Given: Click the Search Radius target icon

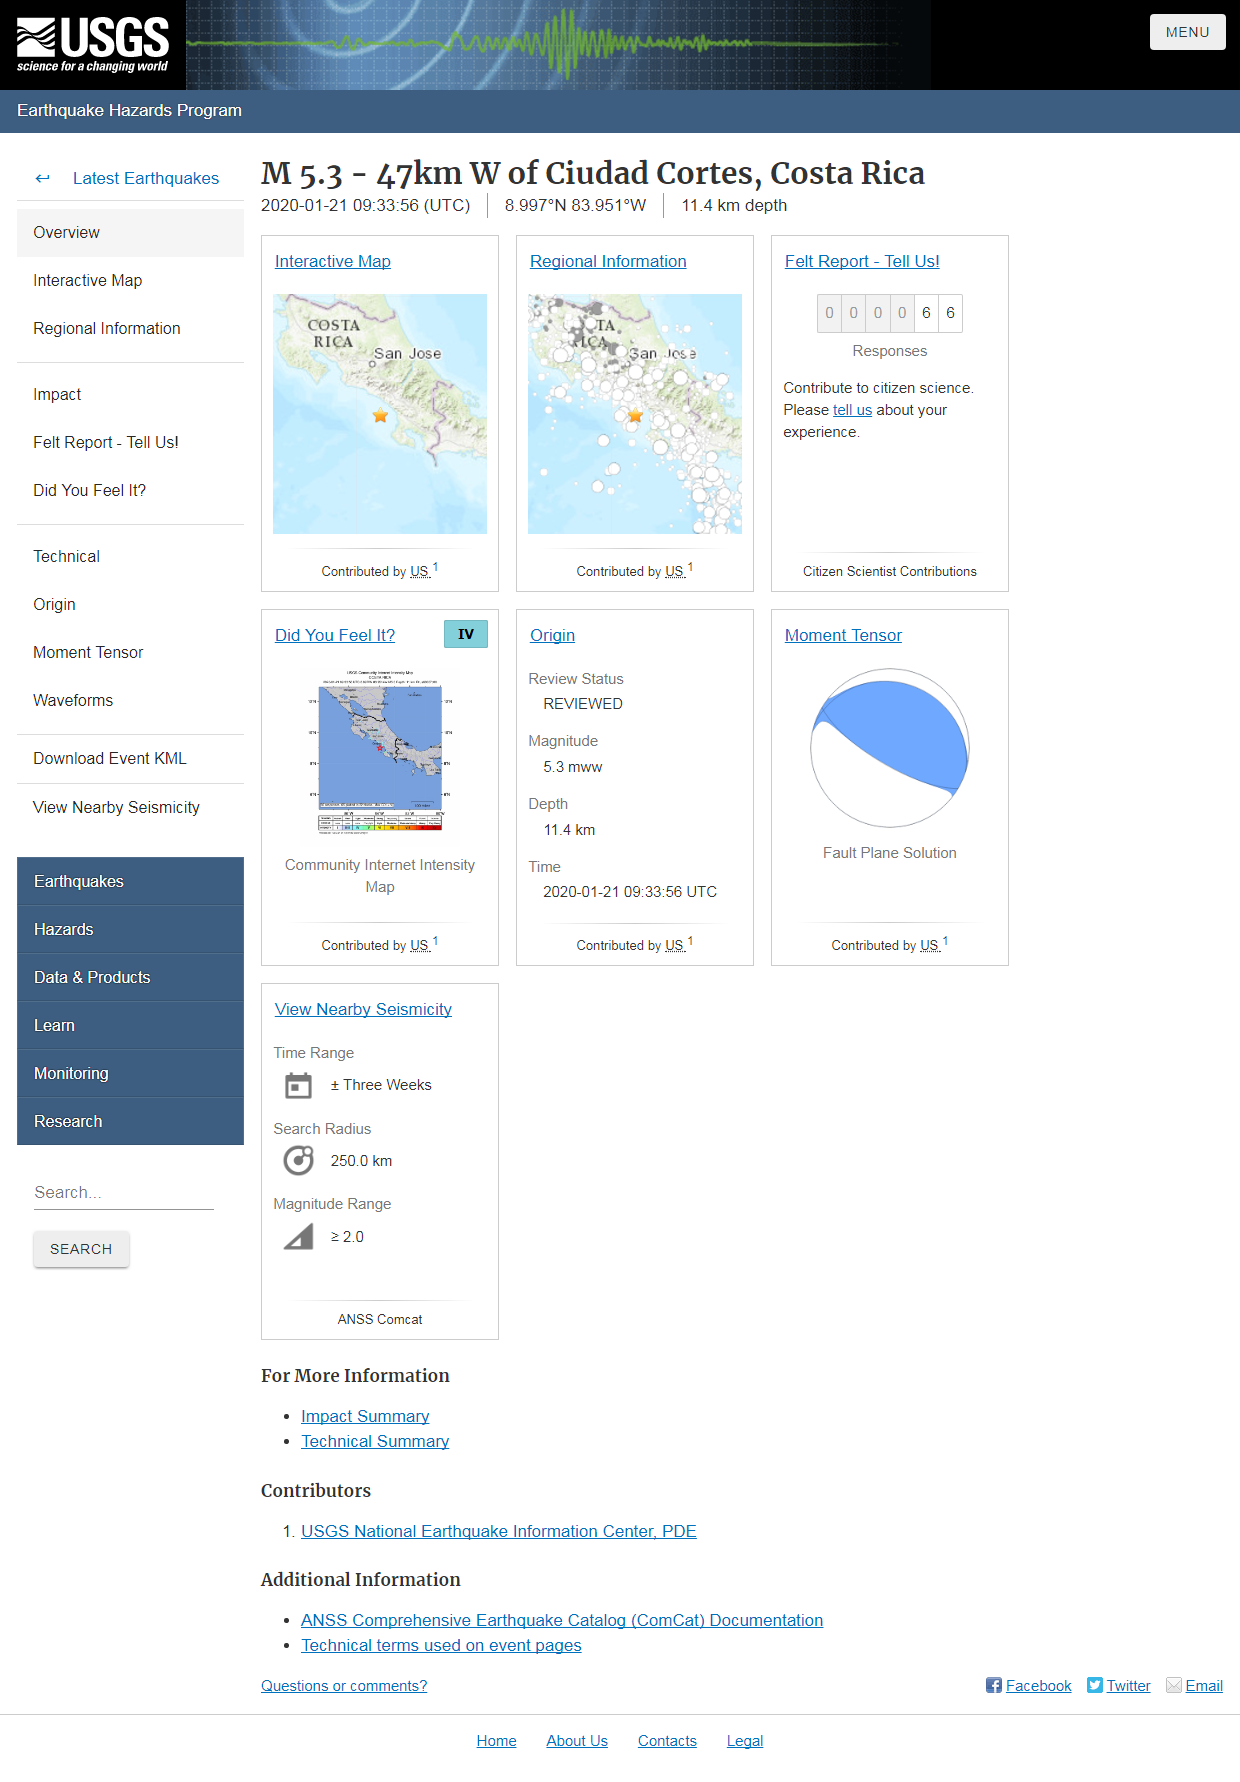Looking at the screenshot, I should pyautogui.click(x=298, y=1160).
